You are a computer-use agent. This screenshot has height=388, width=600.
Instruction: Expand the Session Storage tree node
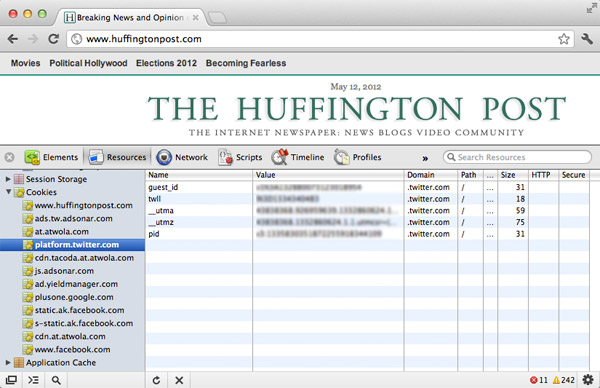(x=8, y=179)
